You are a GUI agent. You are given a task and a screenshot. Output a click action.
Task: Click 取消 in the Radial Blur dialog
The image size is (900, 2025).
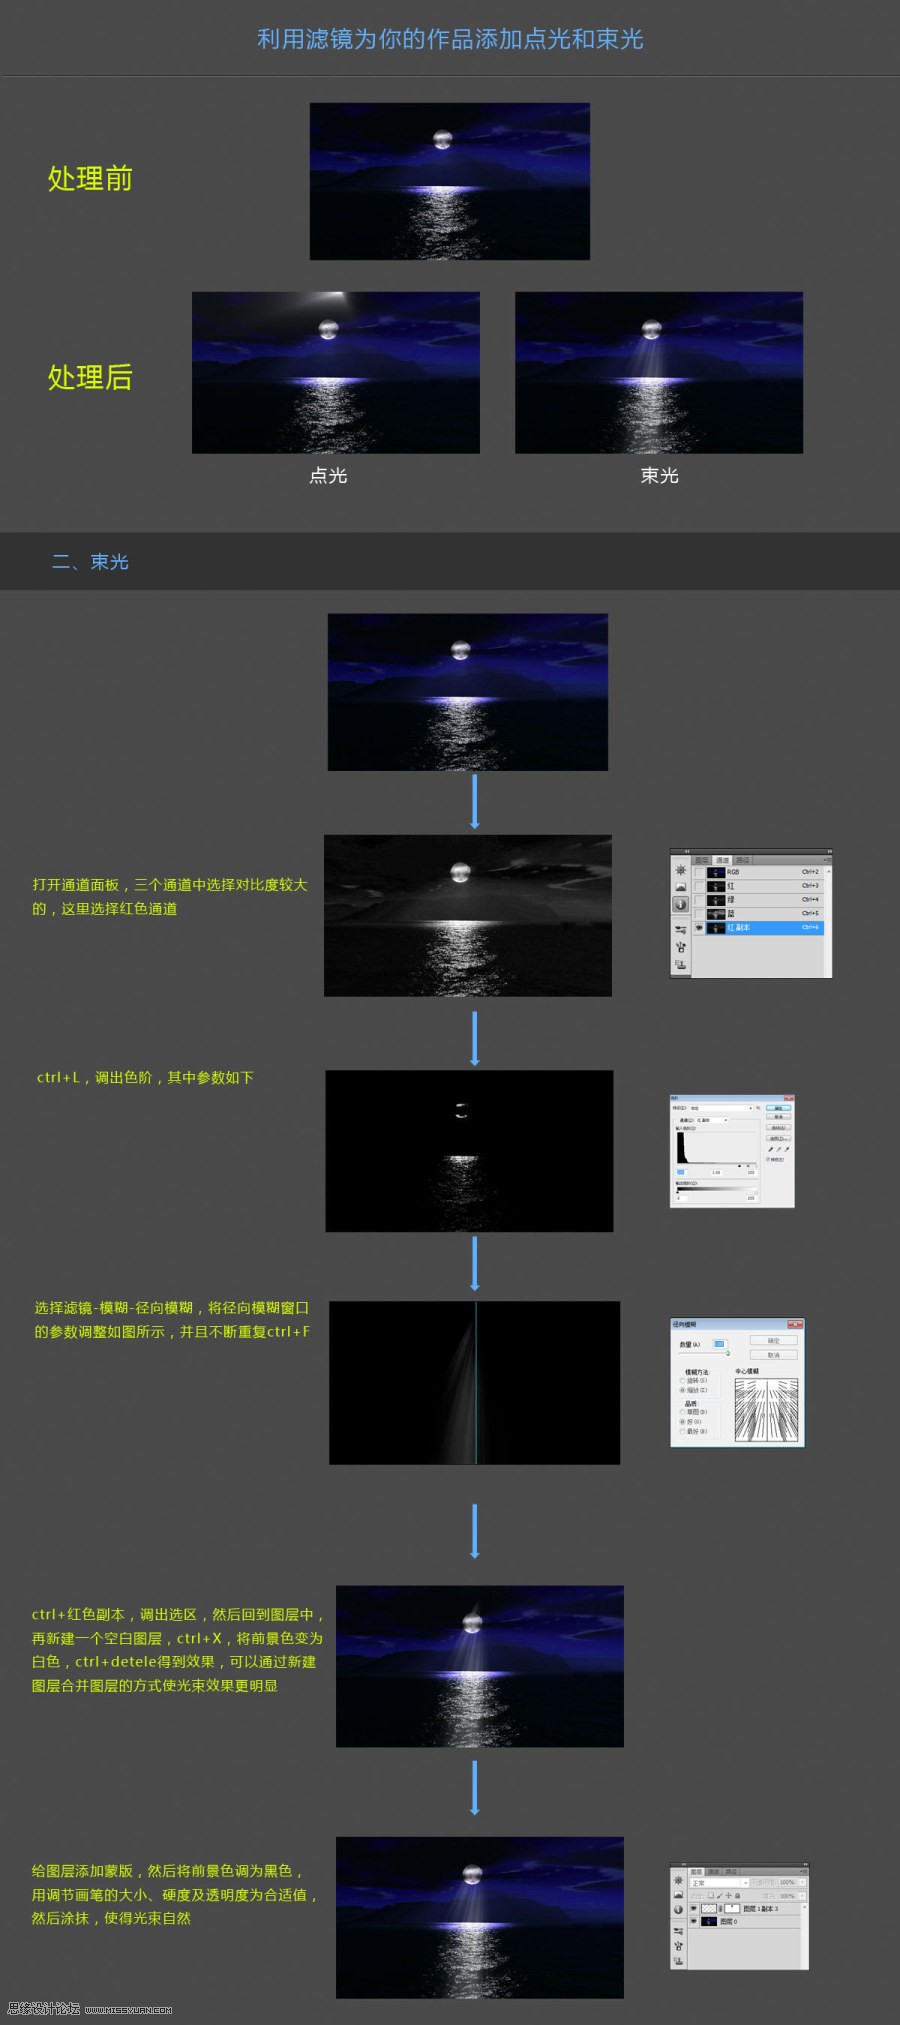pyautogui.click(x=774, y=1355)
